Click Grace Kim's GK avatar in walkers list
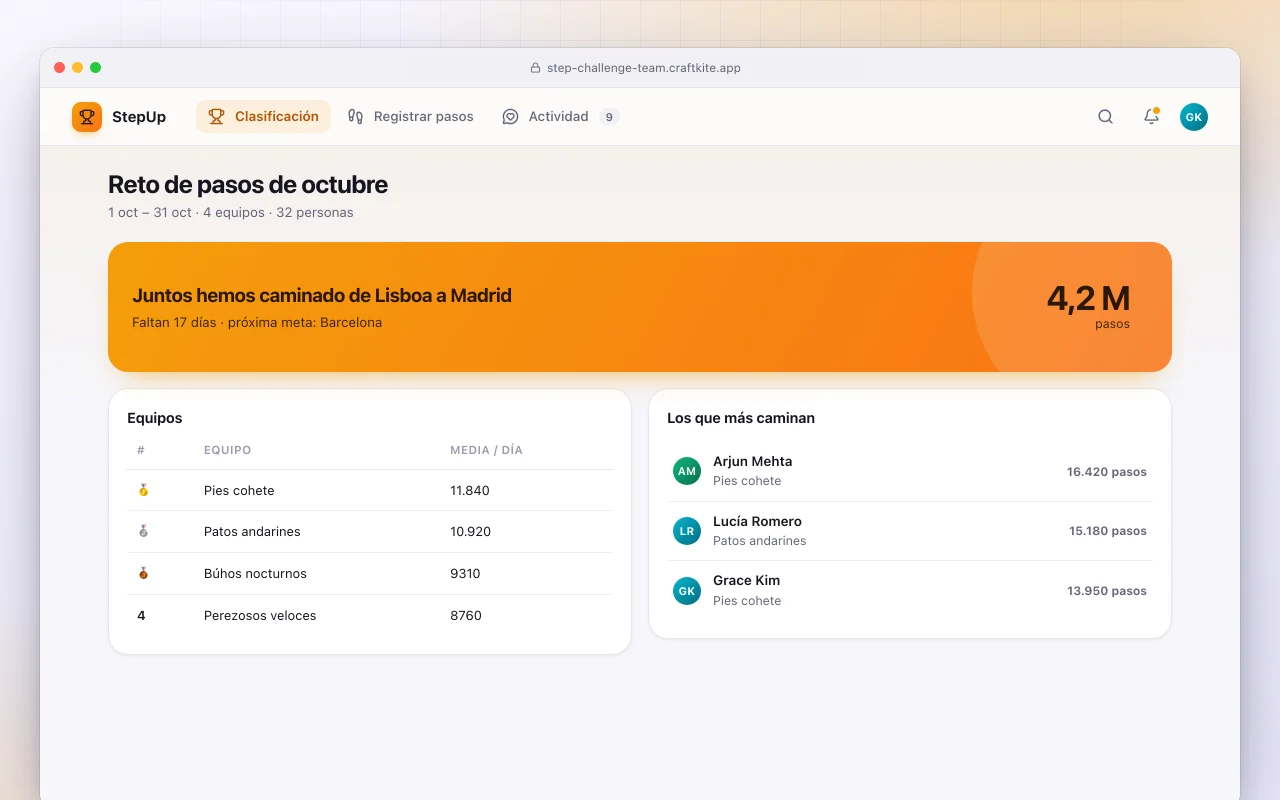This screenshot has height=800, width=1280. coord(687,591)
